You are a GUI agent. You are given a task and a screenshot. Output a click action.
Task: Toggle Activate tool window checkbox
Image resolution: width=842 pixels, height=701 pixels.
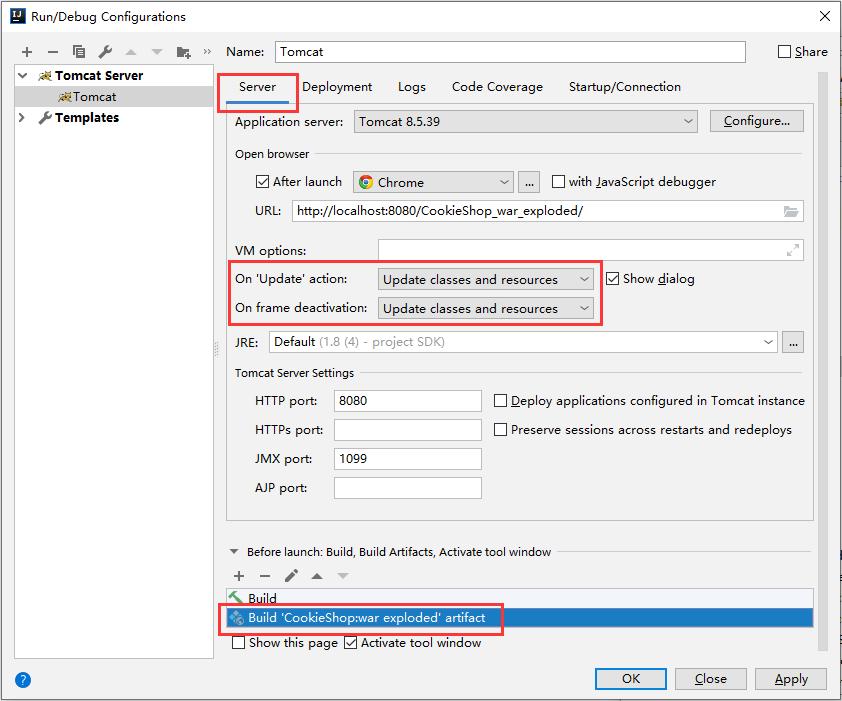click(x=350, y=642)
